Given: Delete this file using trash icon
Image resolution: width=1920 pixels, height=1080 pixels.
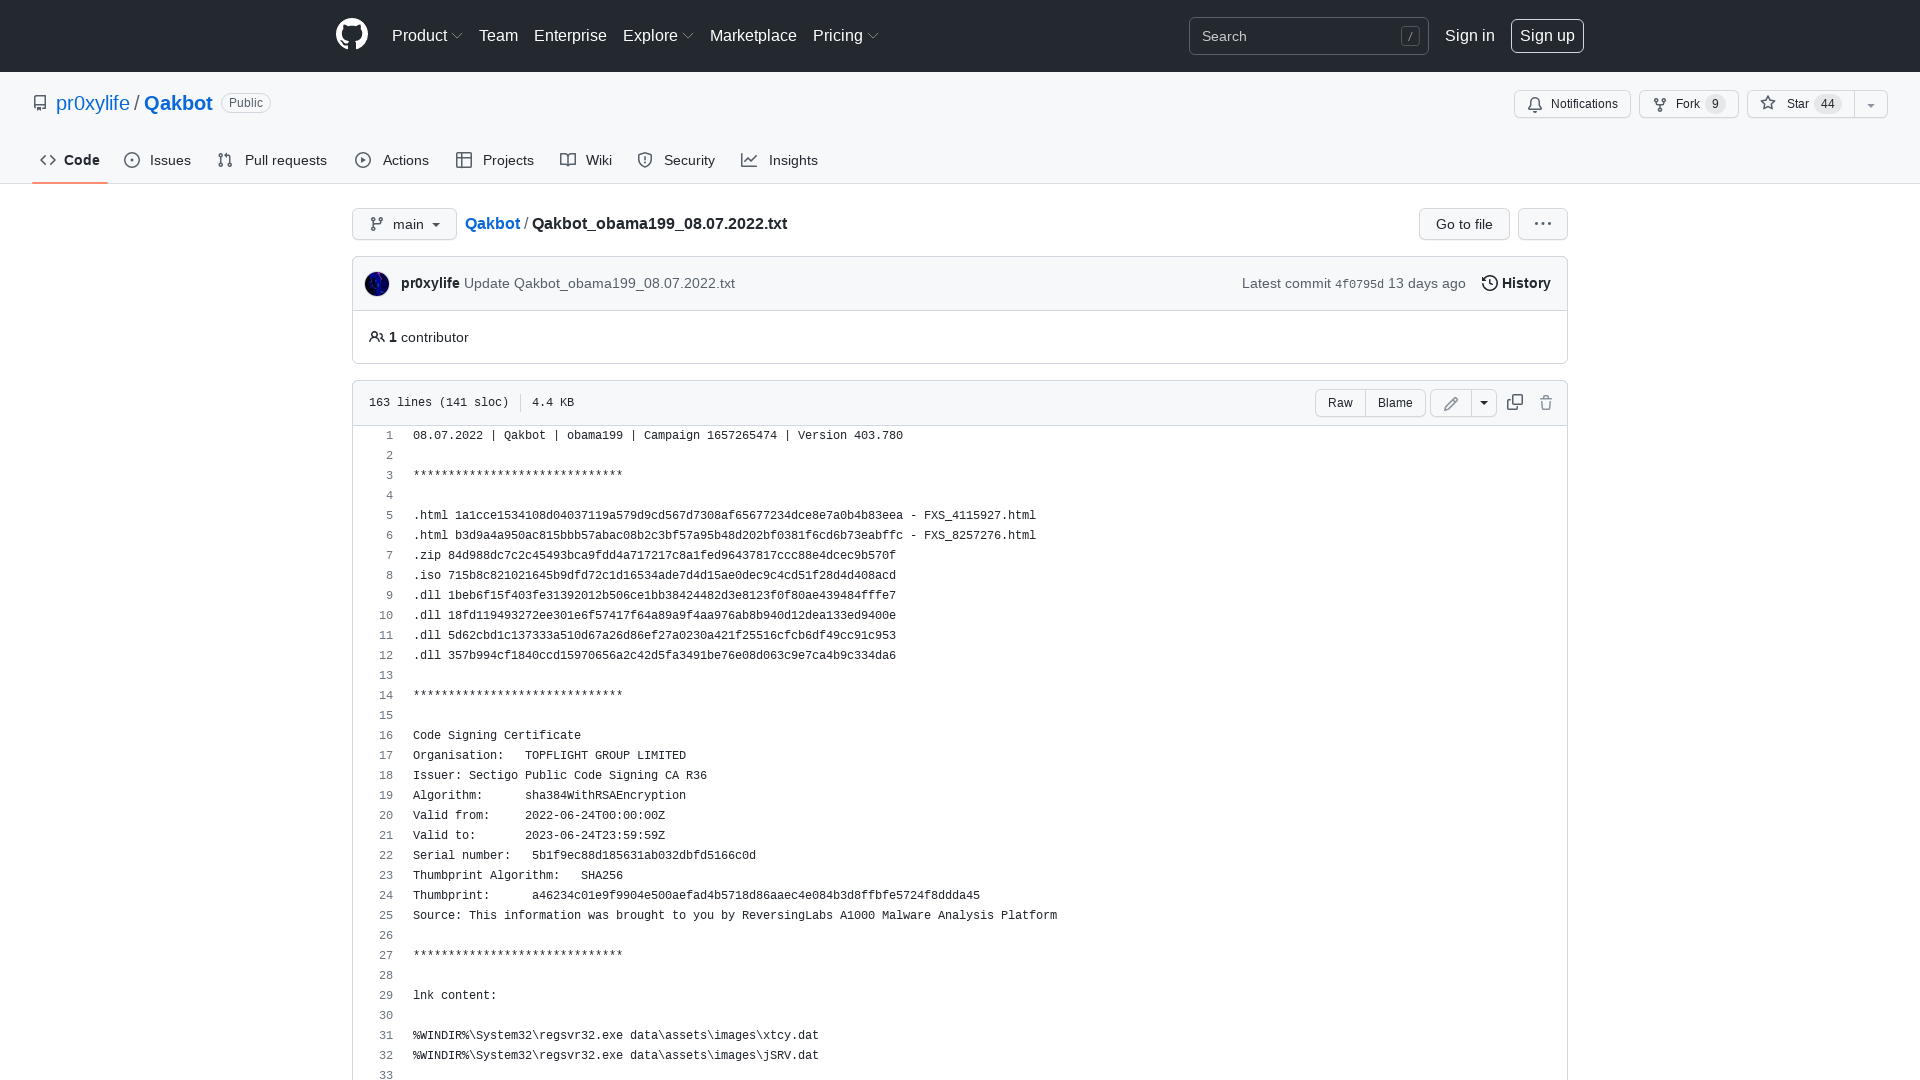Looking at the screenshot, I should (1546, 402).
